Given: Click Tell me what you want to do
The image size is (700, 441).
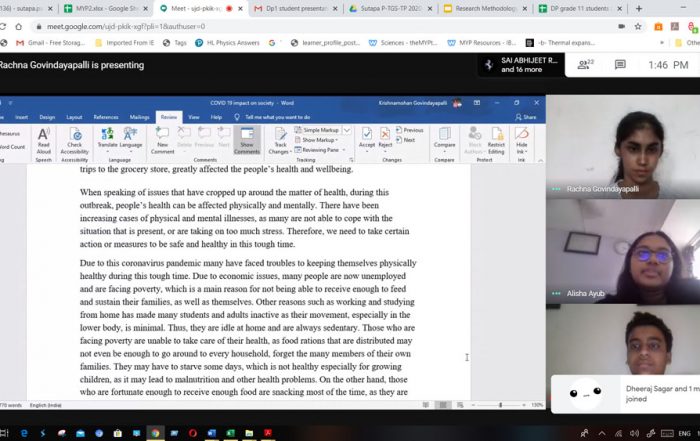Looking at the screenshot, I should click(272, 117).
